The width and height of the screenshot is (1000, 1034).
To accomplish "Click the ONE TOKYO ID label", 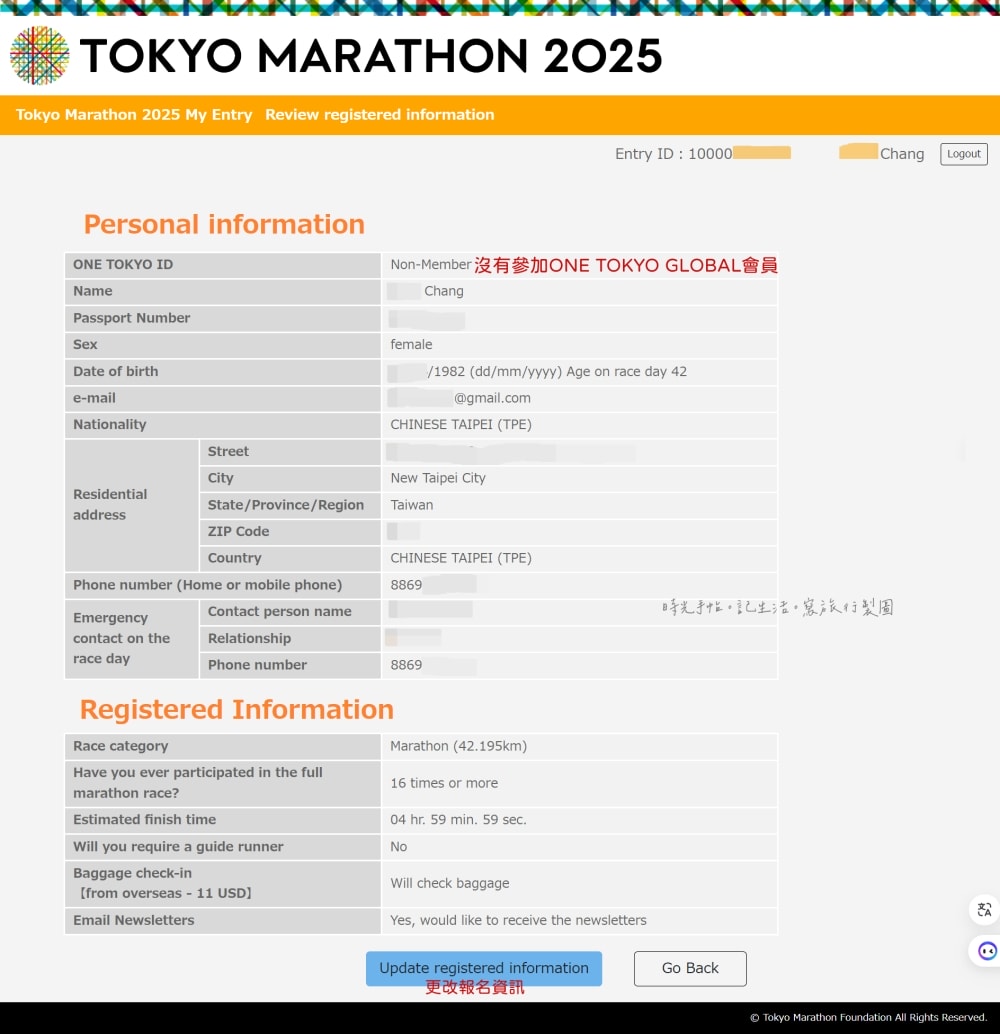I will click(x=123, y=264).
